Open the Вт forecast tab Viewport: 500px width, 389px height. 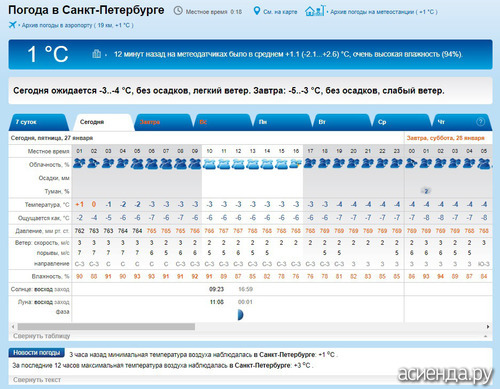[x=342, y=122]
